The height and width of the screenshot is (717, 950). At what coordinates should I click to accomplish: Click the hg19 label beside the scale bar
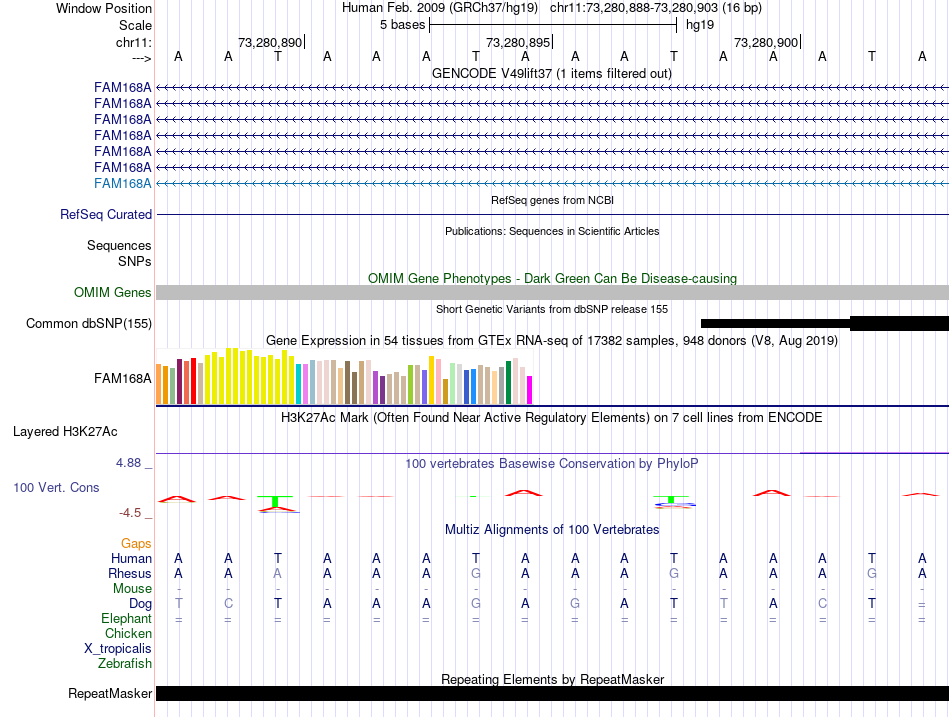700,25
